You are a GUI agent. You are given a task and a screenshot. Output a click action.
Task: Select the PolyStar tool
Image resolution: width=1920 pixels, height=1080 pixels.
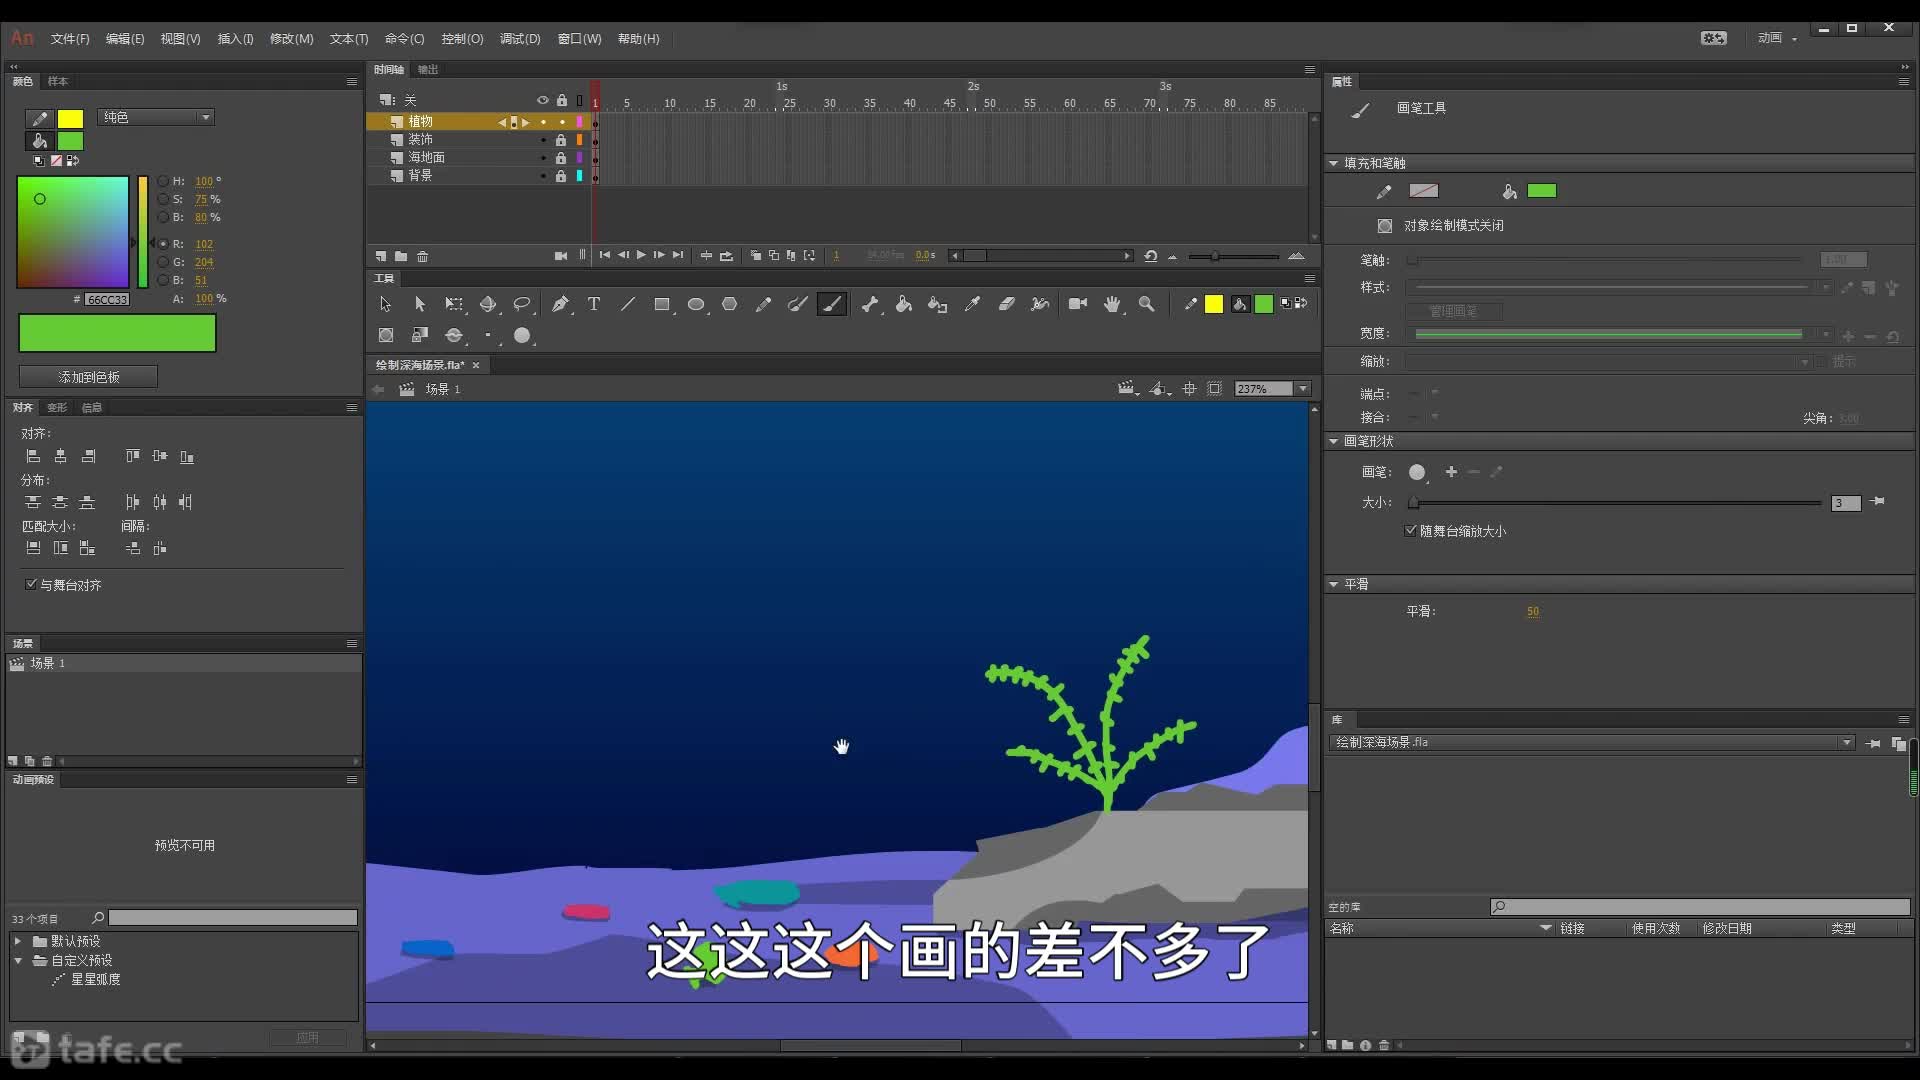pos(730,304)
